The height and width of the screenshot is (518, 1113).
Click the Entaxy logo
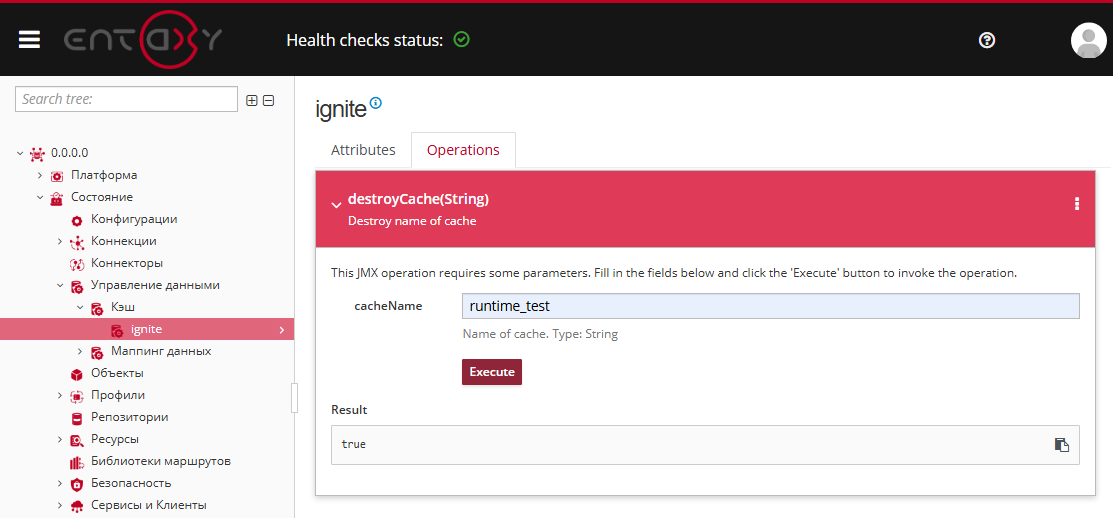(143, 40)
